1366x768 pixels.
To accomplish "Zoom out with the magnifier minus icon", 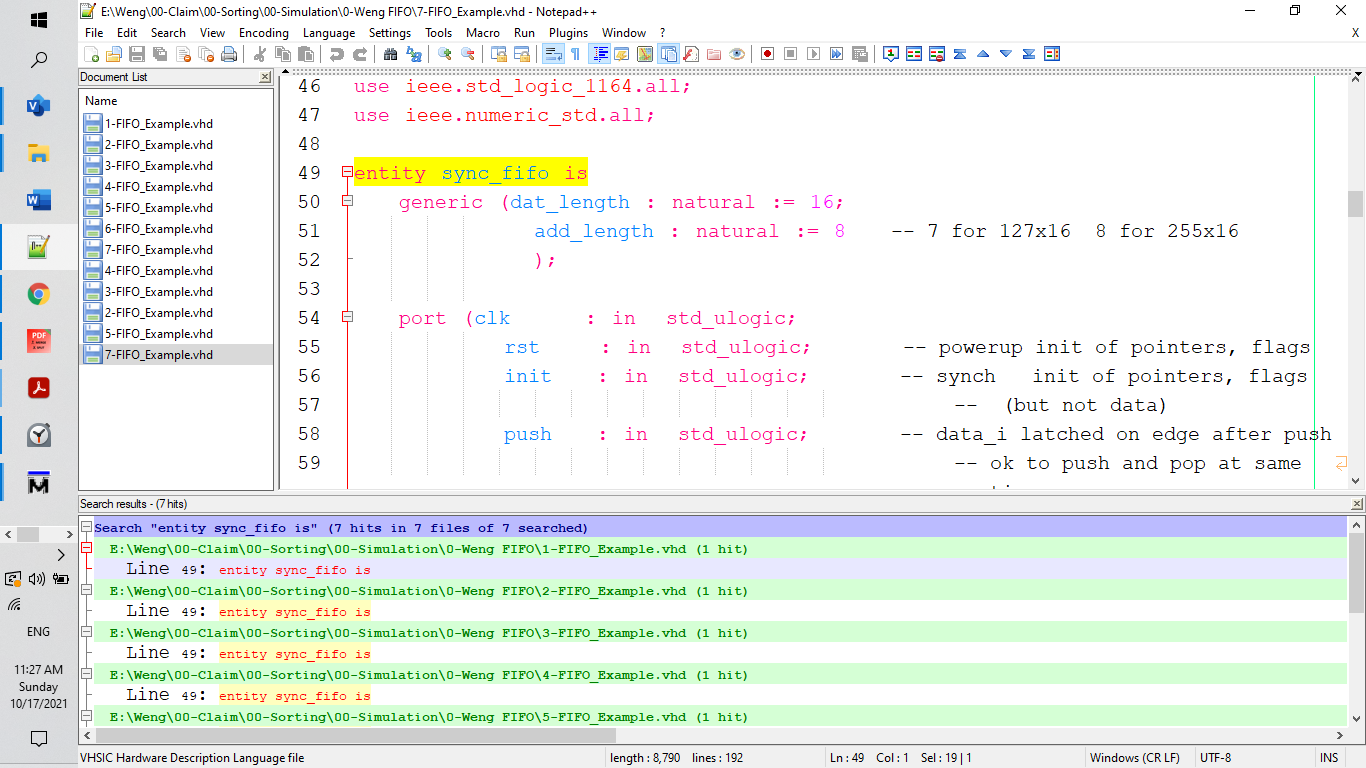I will click(x=468, y=54).
